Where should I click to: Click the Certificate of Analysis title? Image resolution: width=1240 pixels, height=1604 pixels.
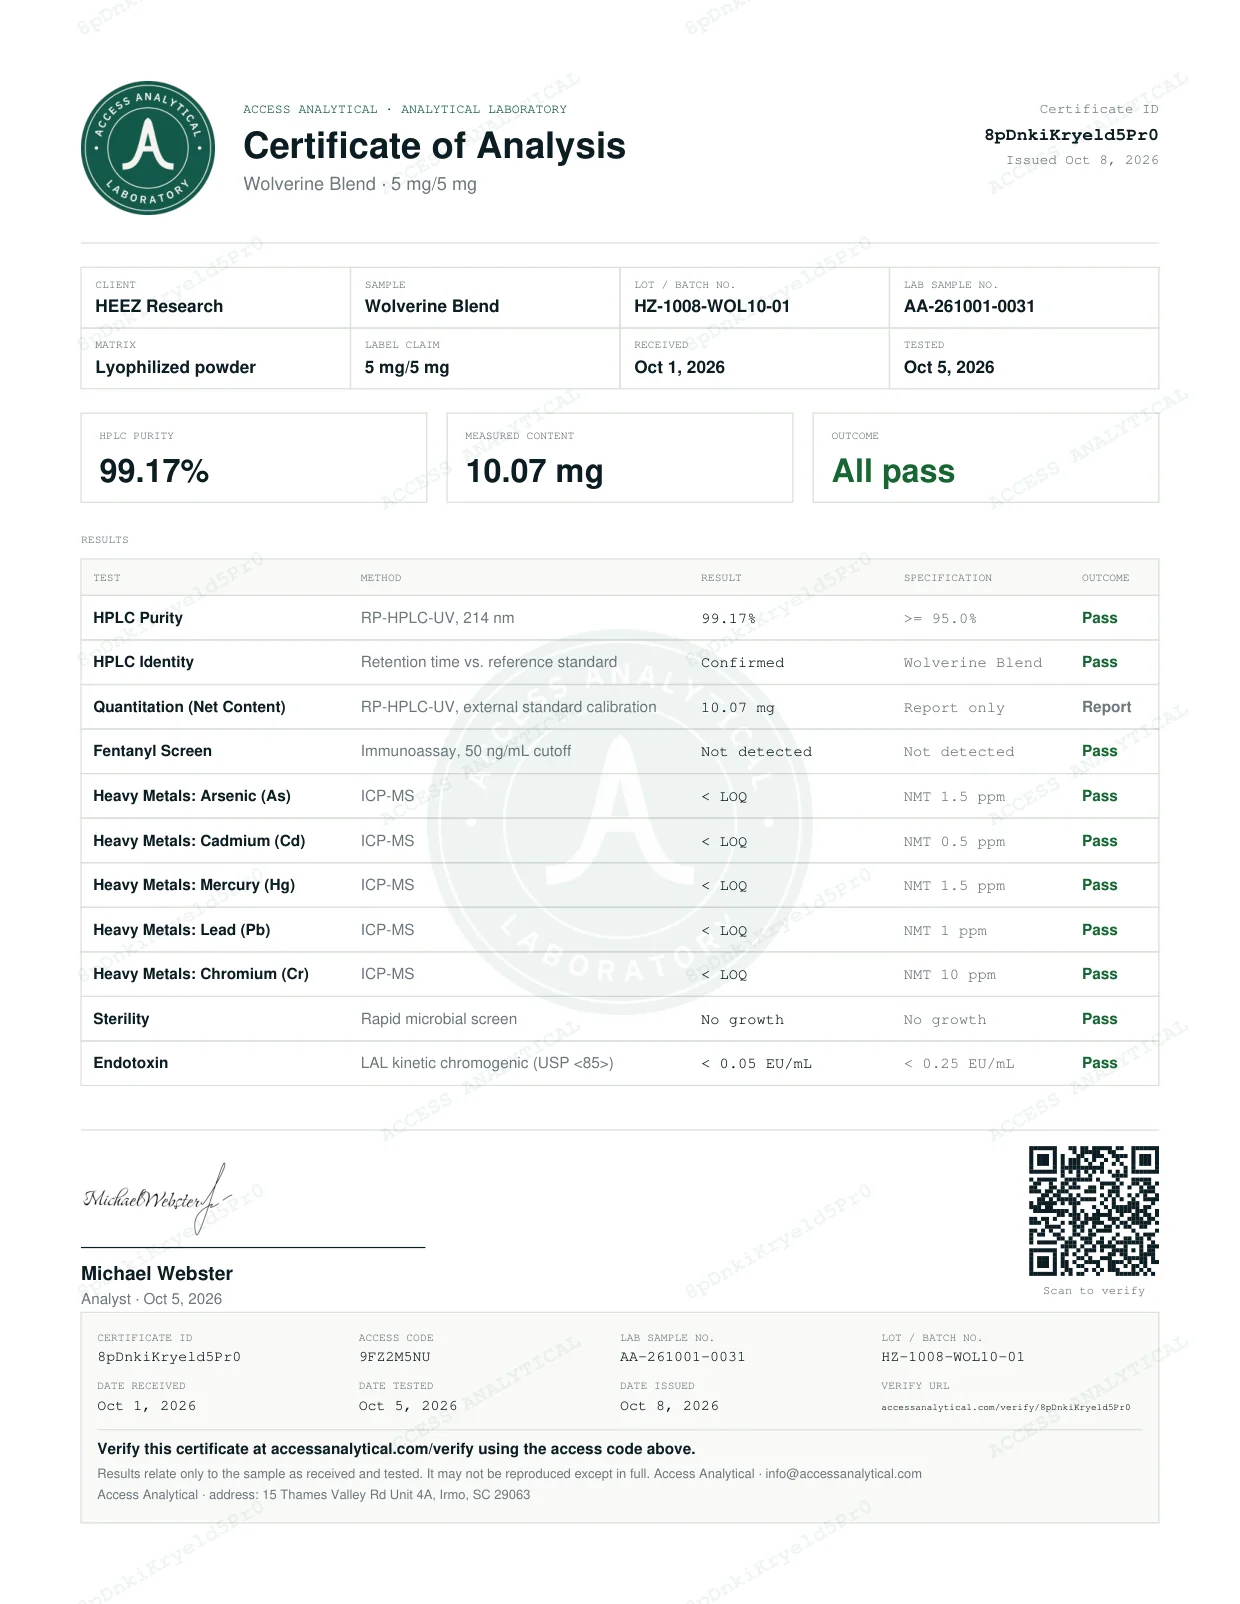click(434, 146)
